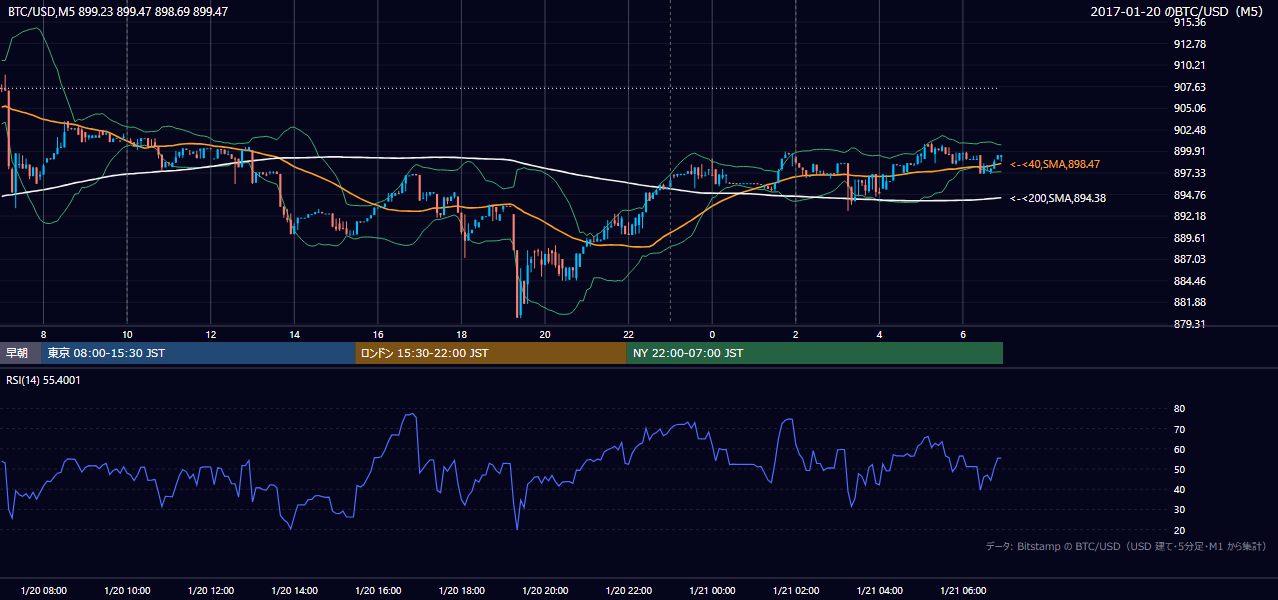The height and width of the screenshot is (600, 1278).
Task: Click the 1/20 08:00 time axis label
Action: pyautogui.click(x=43, y=591)
